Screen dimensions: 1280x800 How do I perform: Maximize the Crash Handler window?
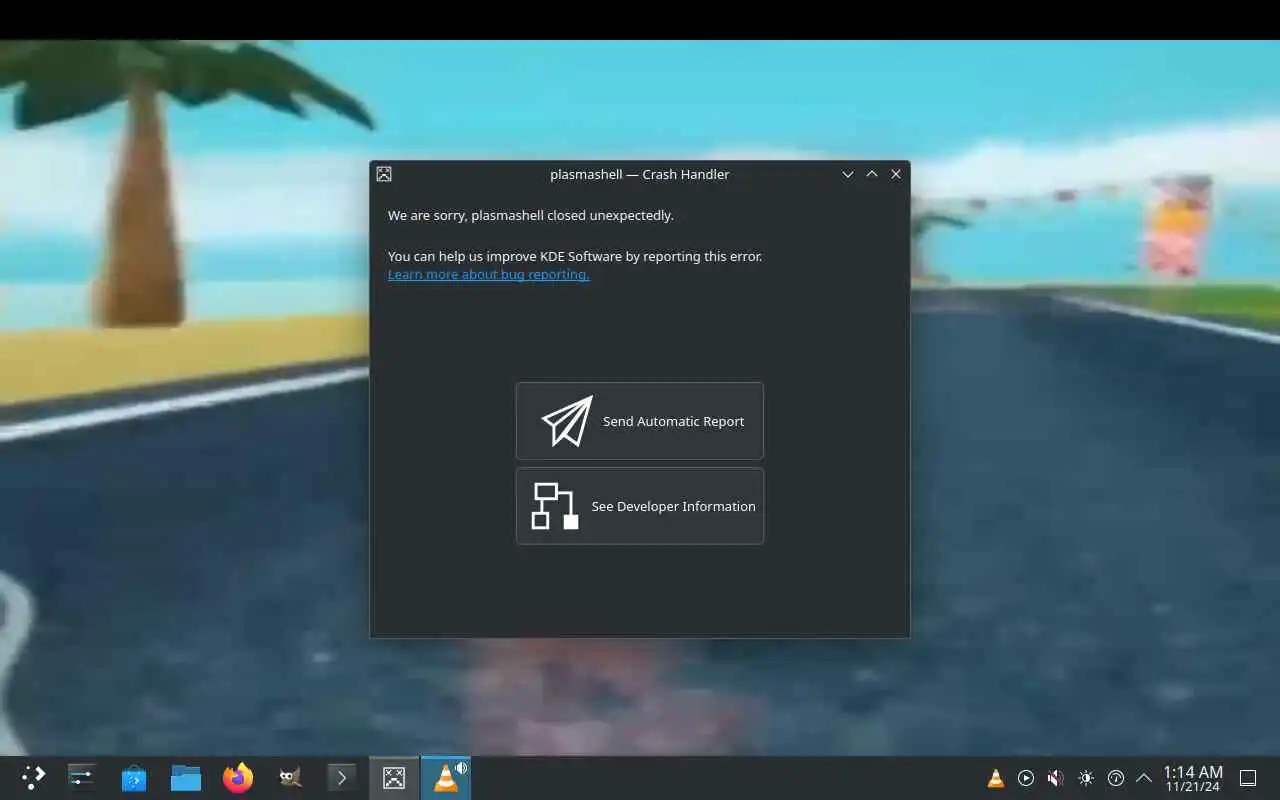point(872,174)
